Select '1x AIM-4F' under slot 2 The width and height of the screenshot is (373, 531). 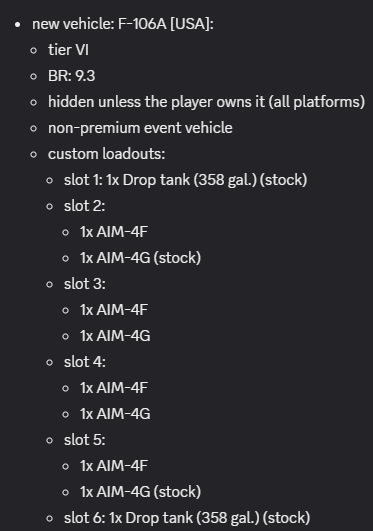[114, 232]
